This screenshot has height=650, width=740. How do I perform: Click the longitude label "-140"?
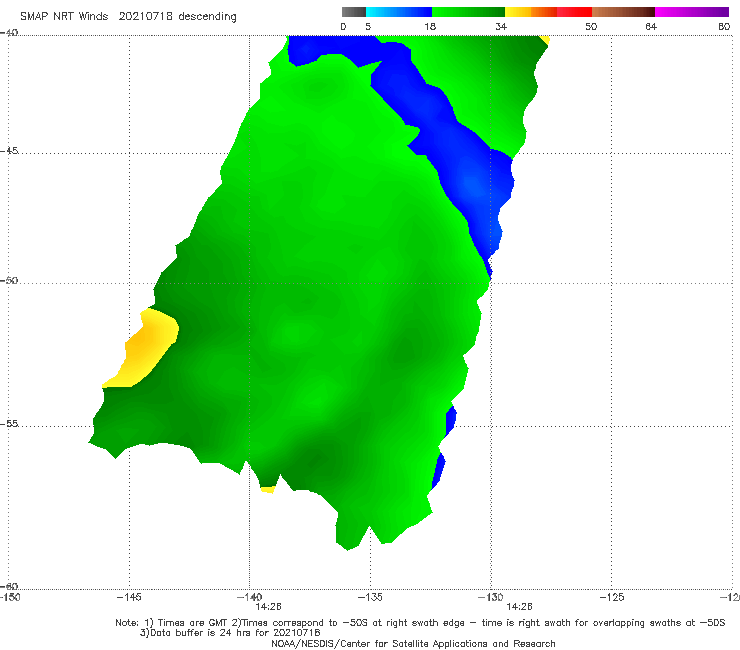(x=249, y=597)
